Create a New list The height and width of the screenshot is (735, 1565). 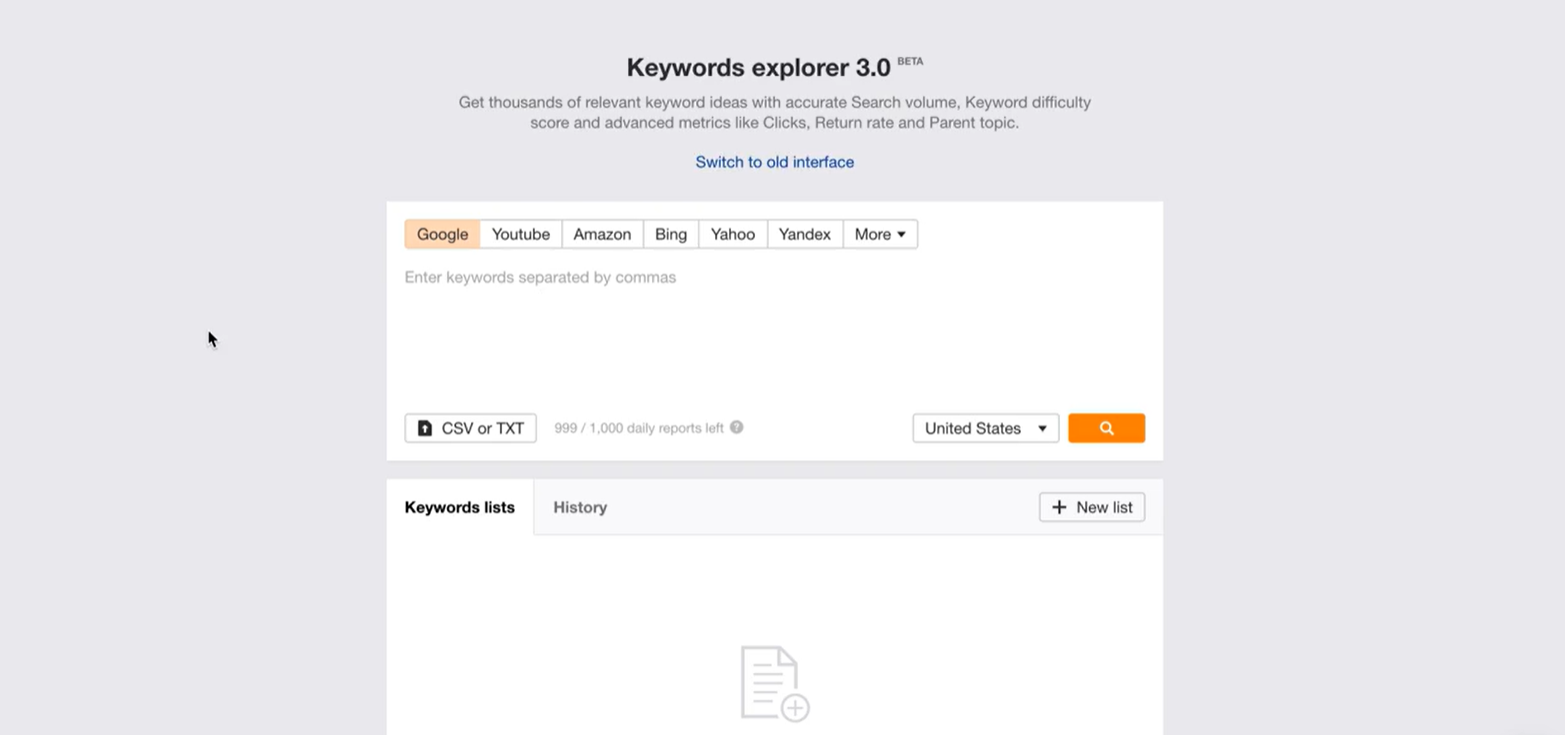1091,507
